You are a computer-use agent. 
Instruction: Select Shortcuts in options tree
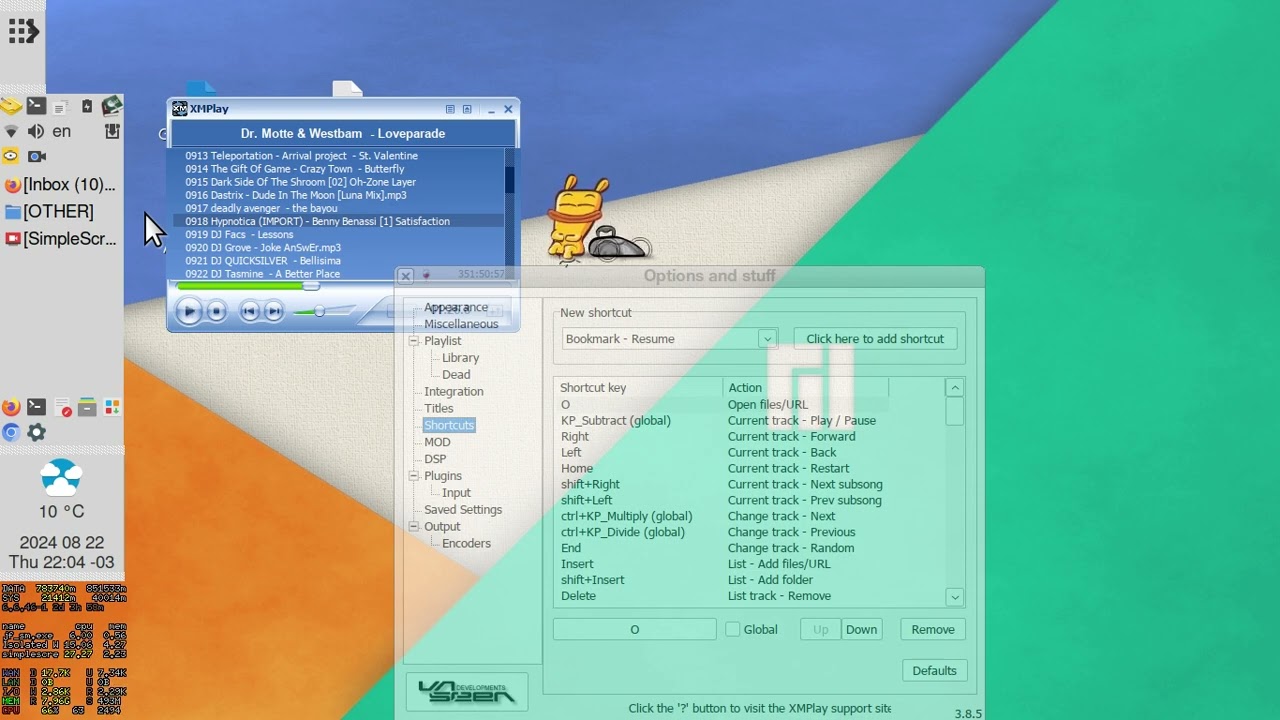449,425
